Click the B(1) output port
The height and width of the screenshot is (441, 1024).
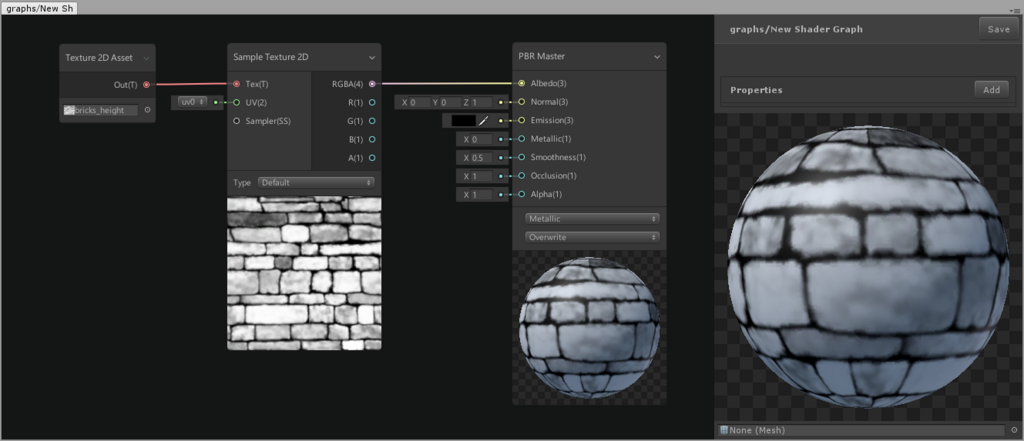point(372,139)
